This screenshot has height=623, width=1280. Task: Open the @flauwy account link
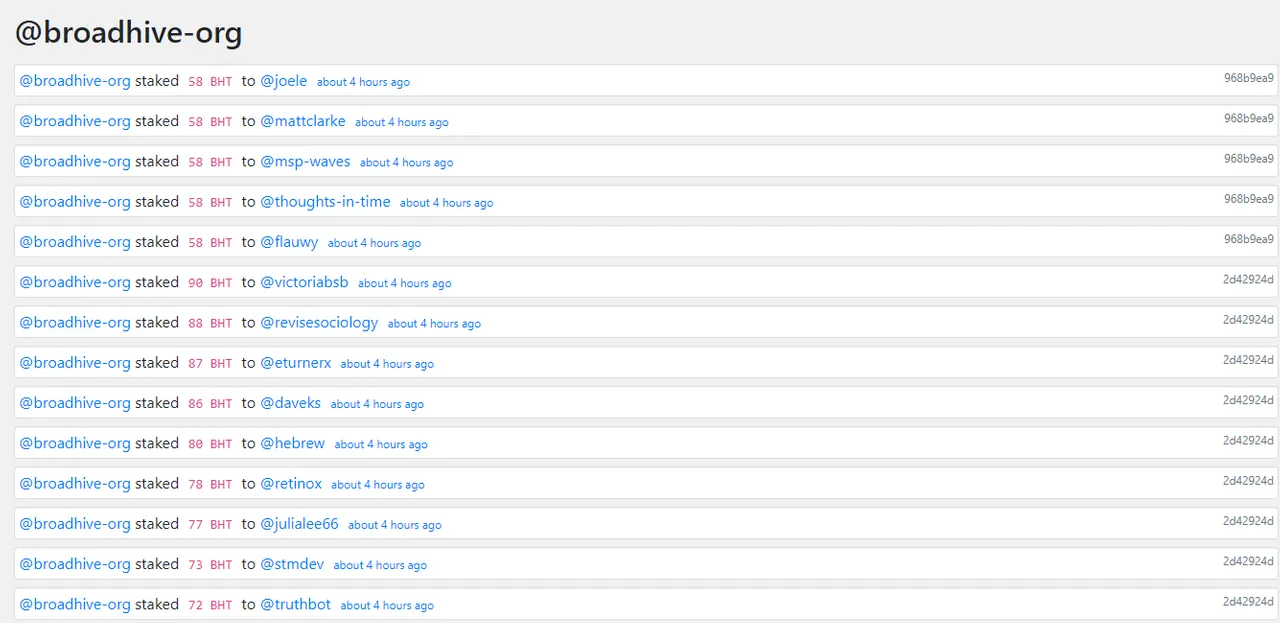tap(290, 242)
